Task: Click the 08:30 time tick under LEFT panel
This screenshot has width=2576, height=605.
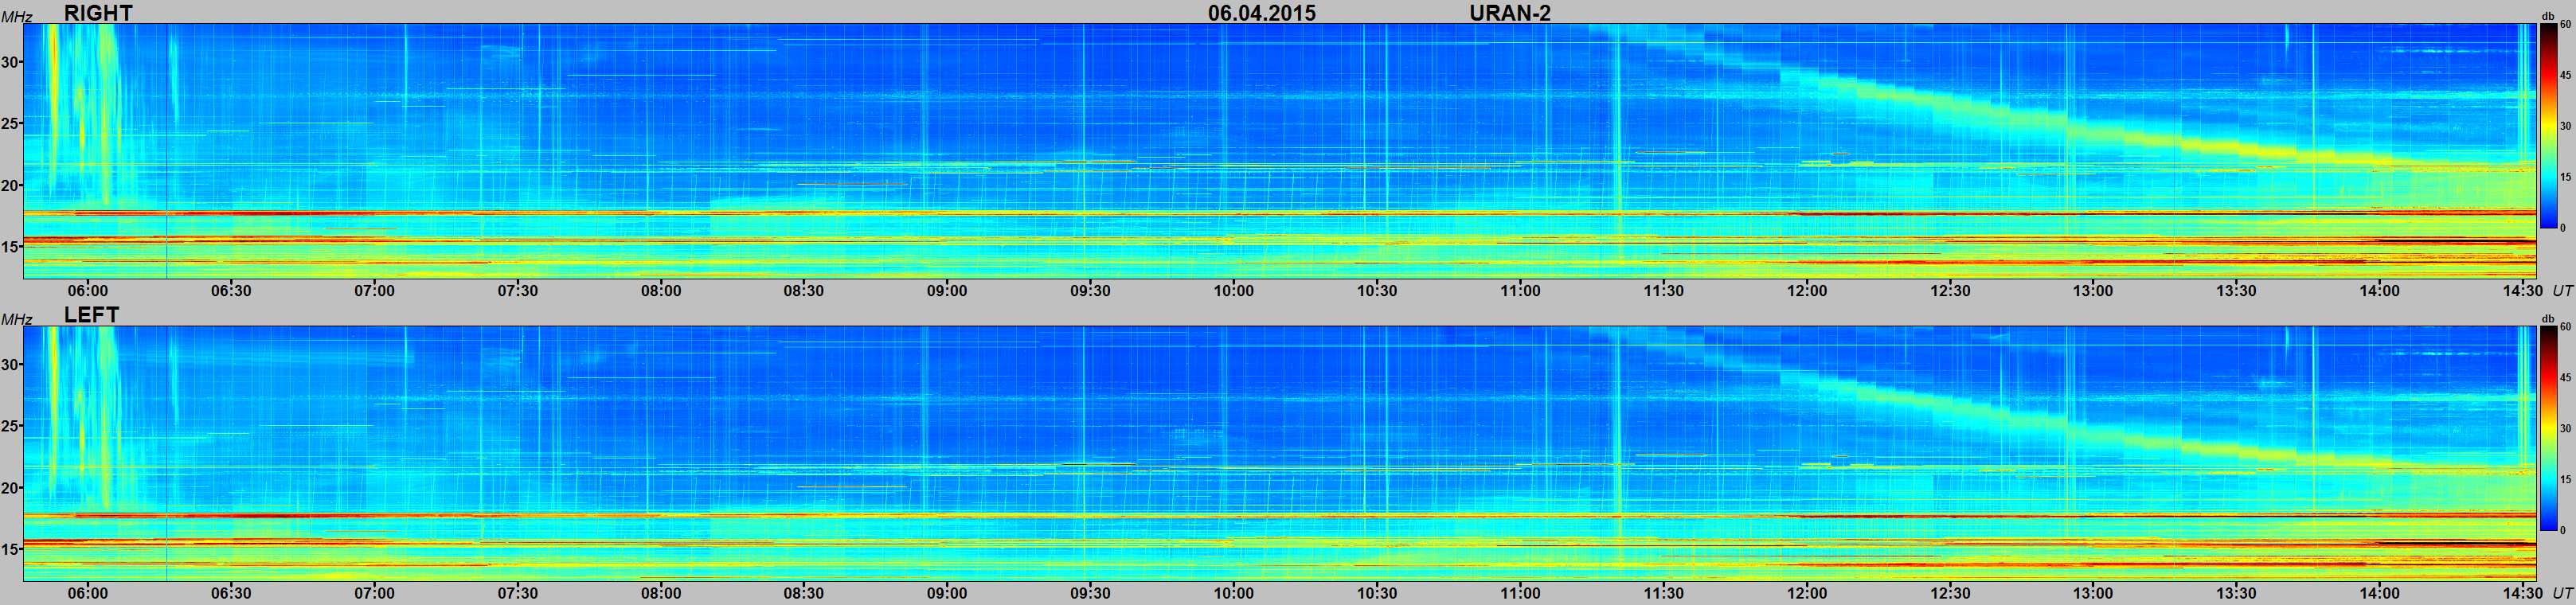Action: pyautogui.click(x=804, y=593)
